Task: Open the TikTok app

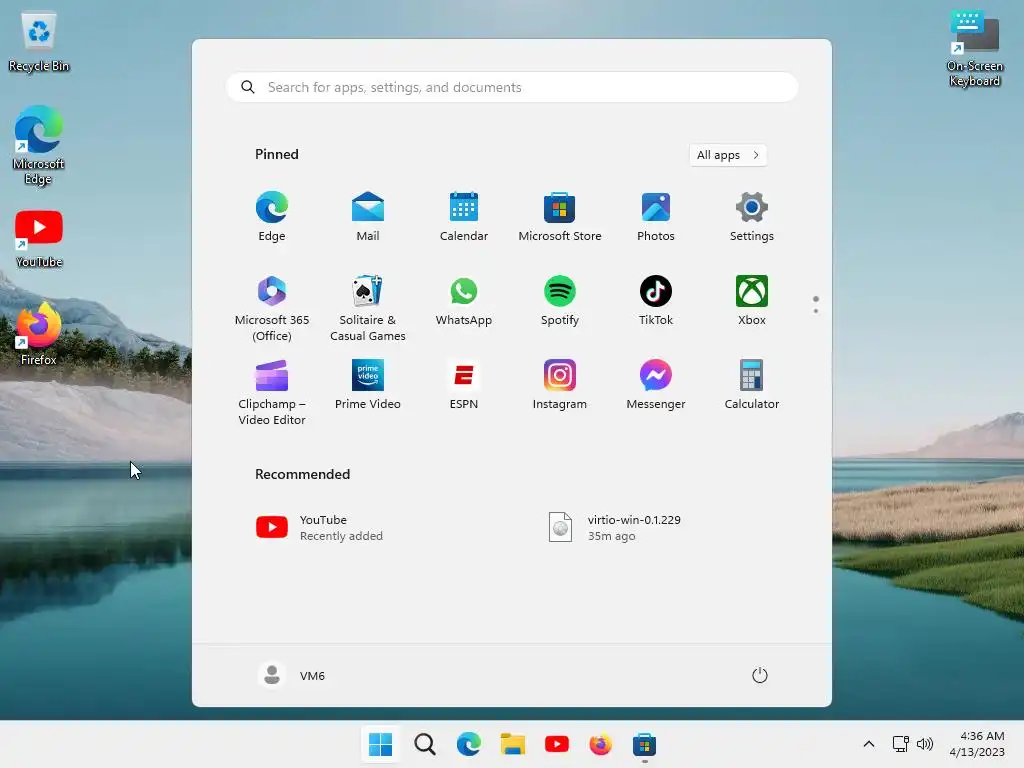Action: coord(656,301)
